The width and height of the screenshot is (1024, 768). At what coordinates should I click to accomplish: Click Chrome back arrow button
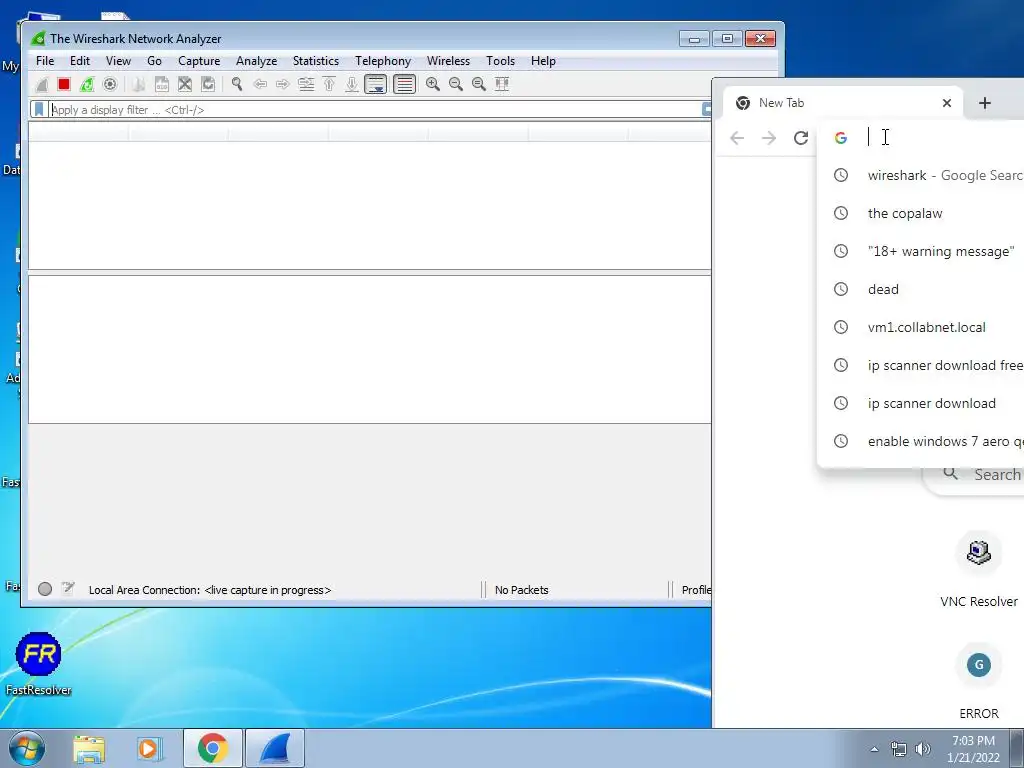tap(737, 138)
